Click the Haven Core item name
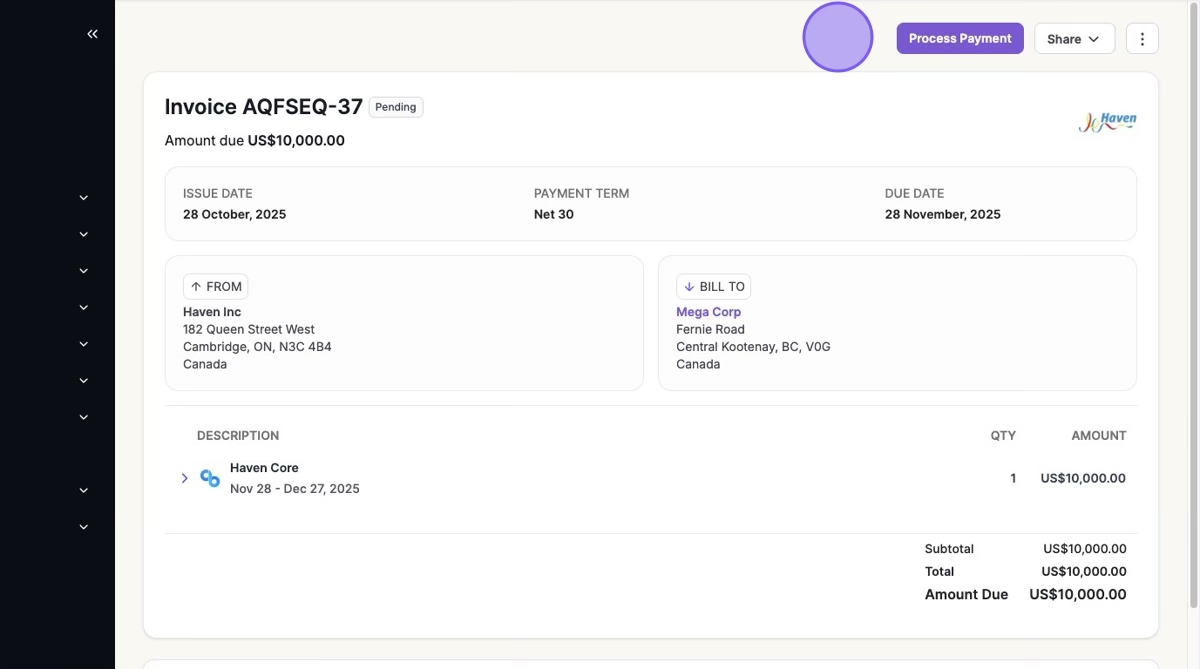This screenshot has width=1200, height=669. pyautogui.click(x=264, y=468)
